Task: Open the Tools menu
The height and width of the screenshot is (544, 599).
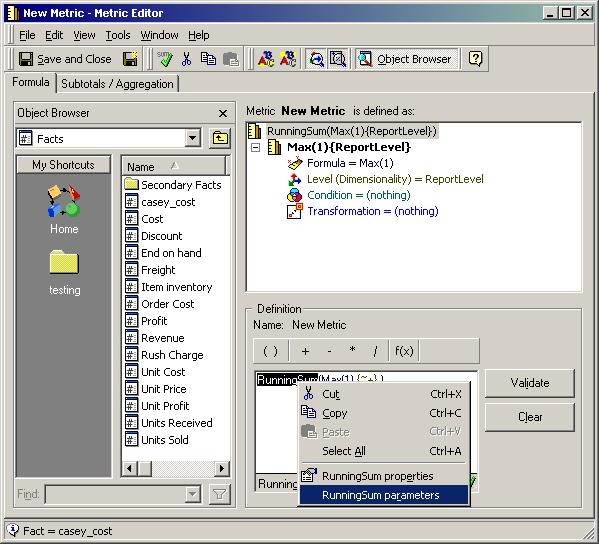Action: [118, 35]
